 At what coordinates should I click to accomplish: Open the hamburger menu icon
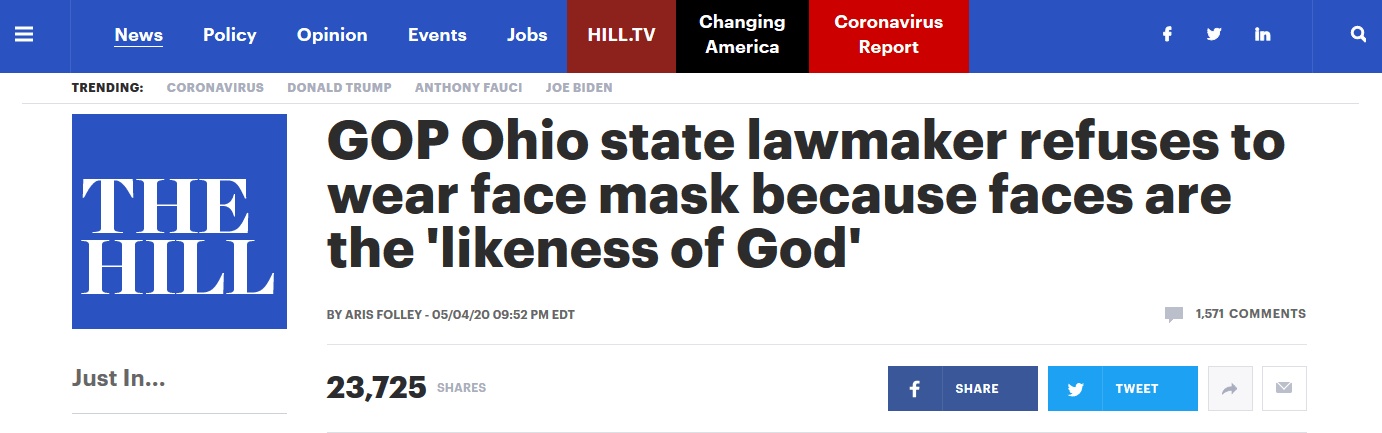[24, 35]
